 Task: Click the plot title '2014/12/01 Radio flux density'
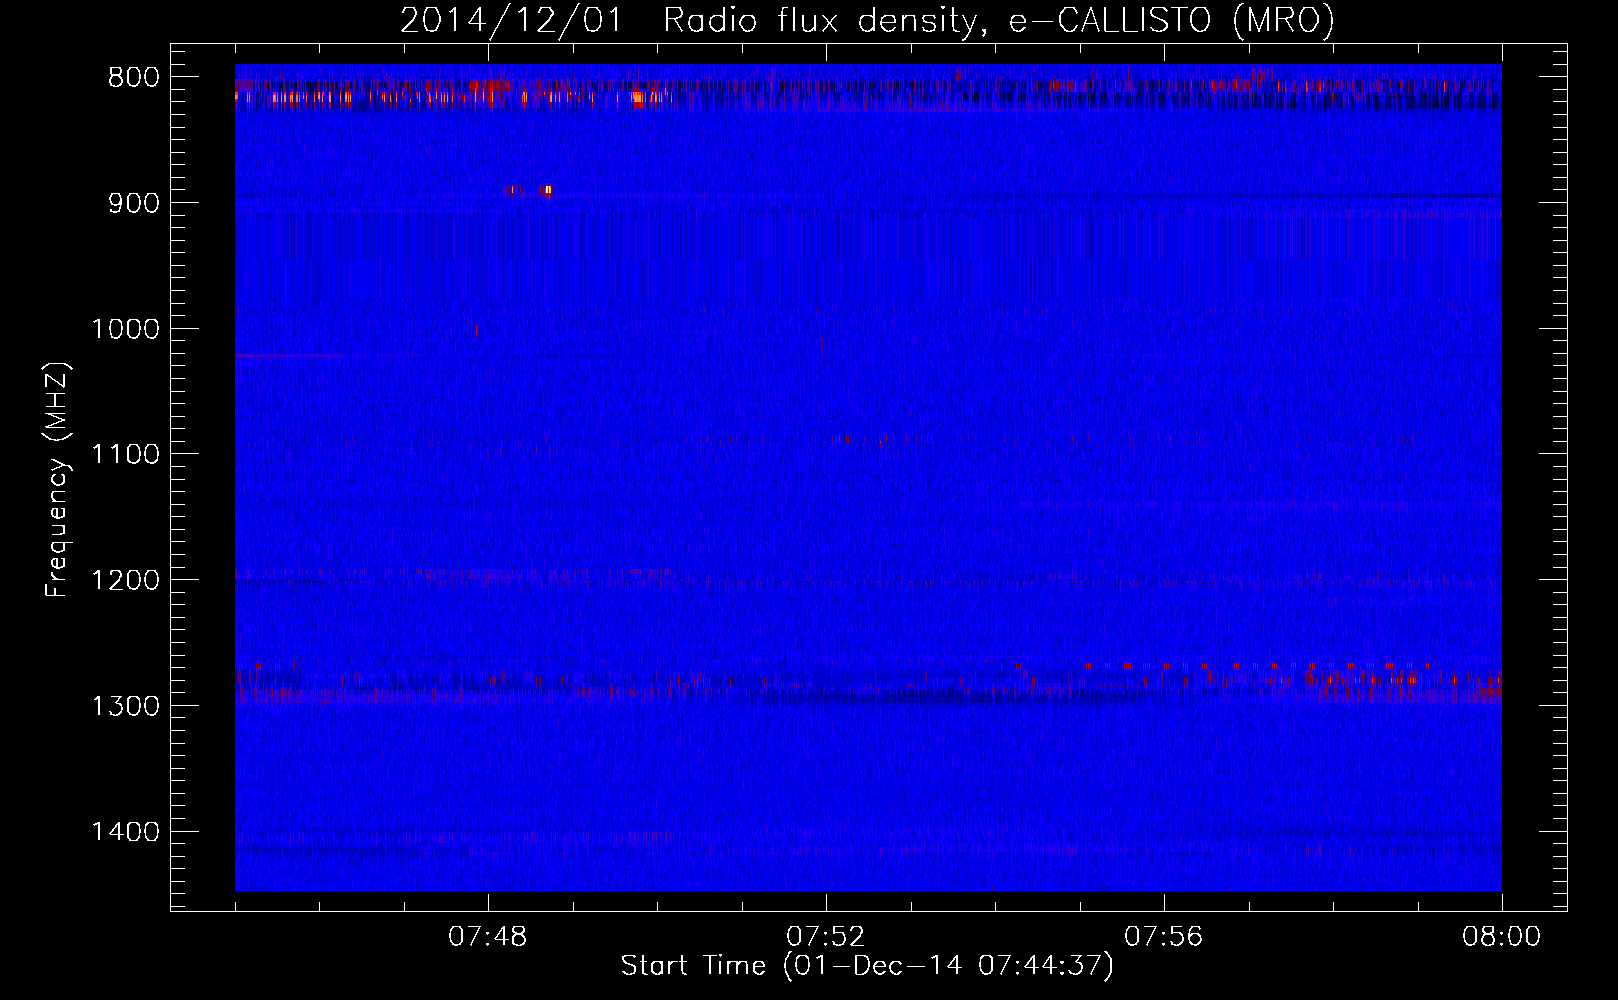pyautogui.click(x=688, y=20)
